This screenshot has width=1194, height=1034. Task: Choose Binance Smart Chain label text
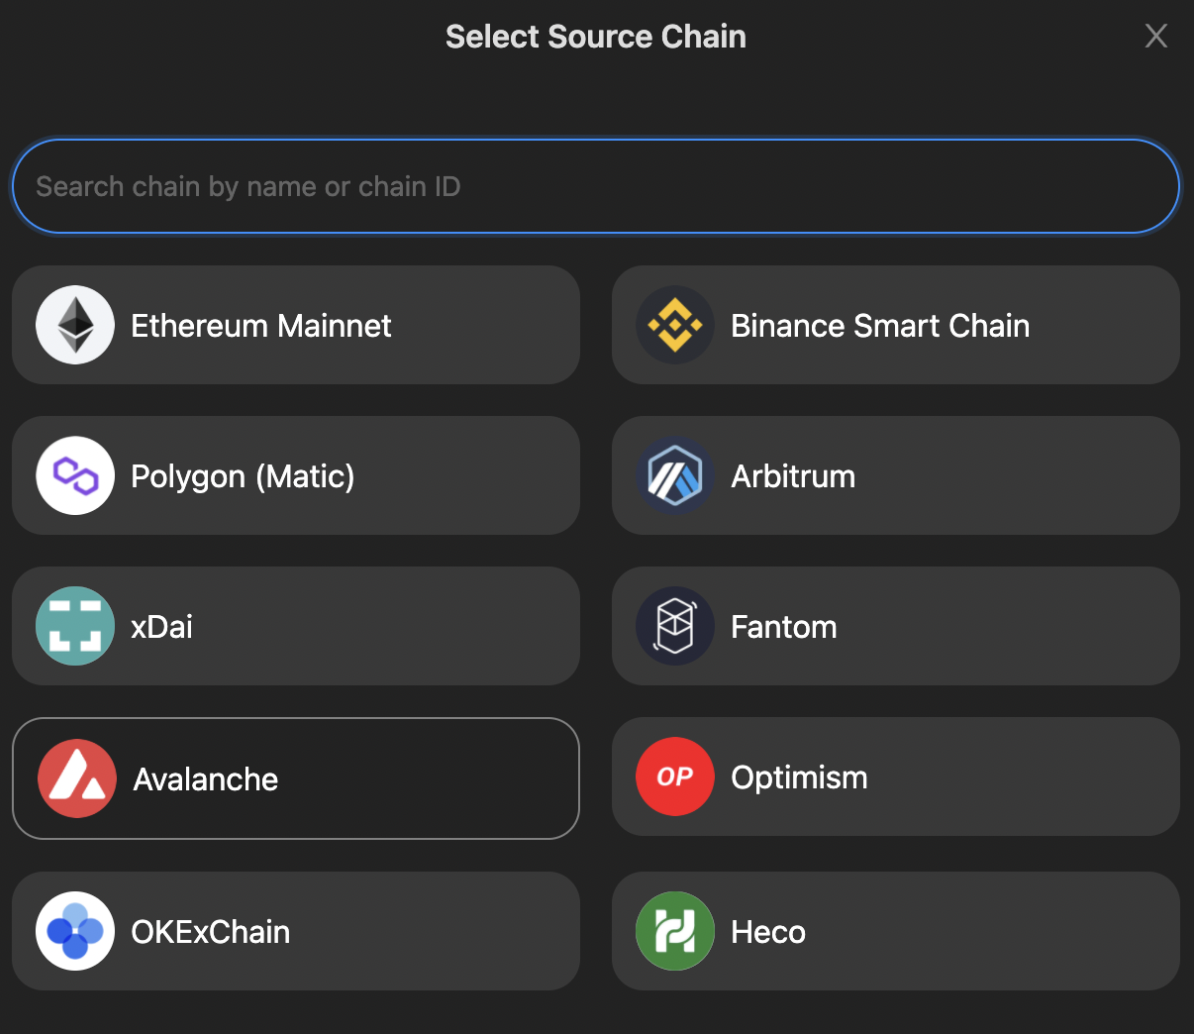(880, 326)
